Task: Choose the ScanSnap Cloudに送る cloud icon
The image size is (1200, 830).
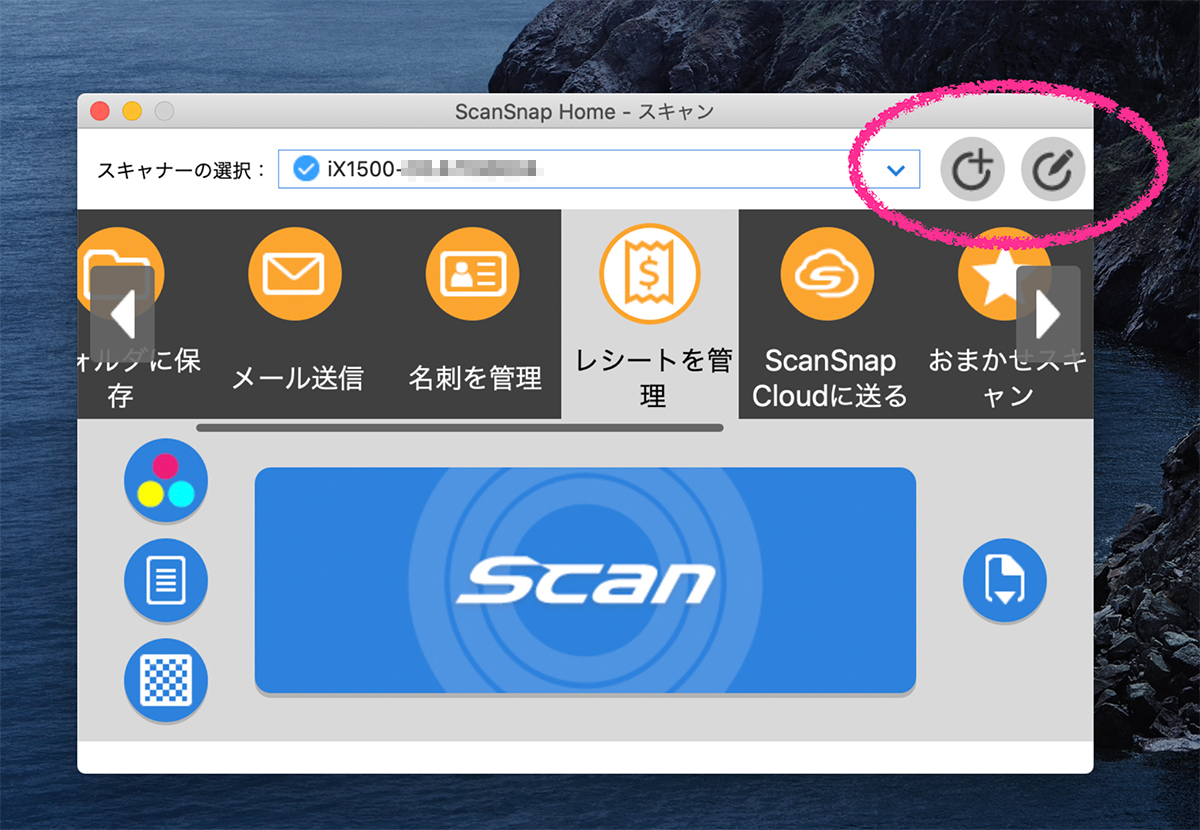Action: 828,274
